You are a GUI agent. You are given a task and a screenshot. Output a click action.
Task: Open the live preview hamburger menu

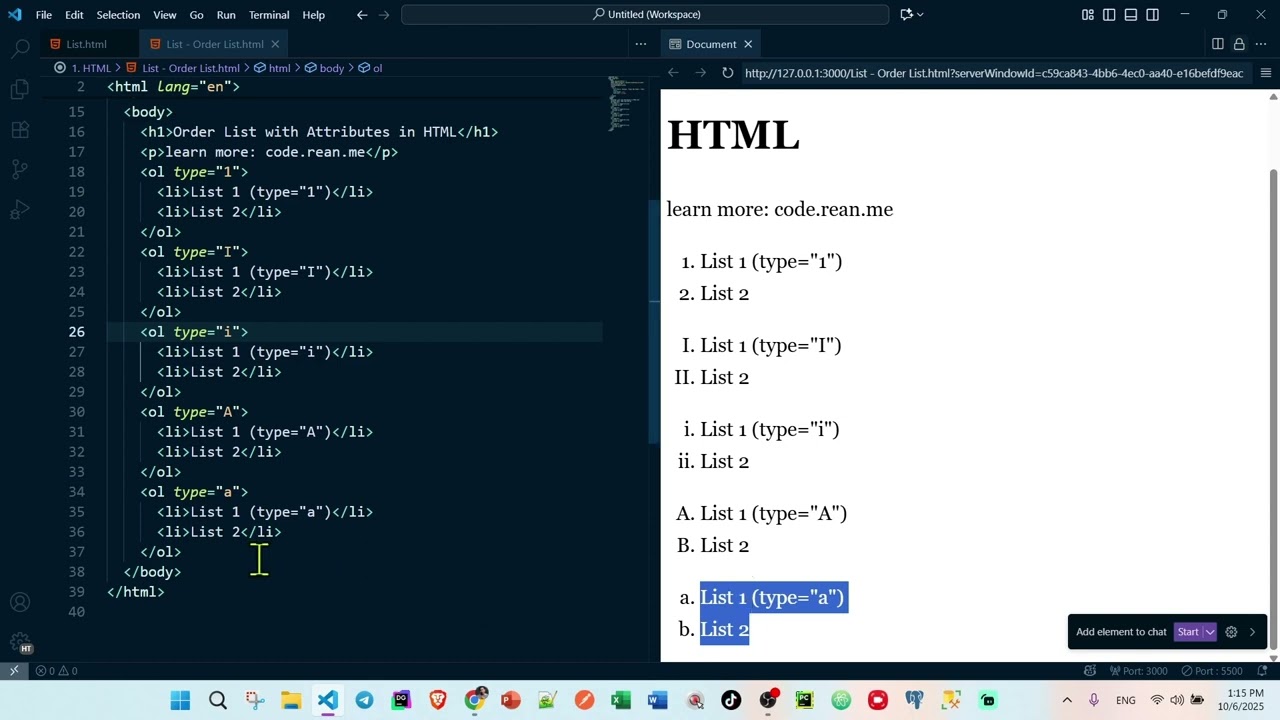pos(1265,73)
